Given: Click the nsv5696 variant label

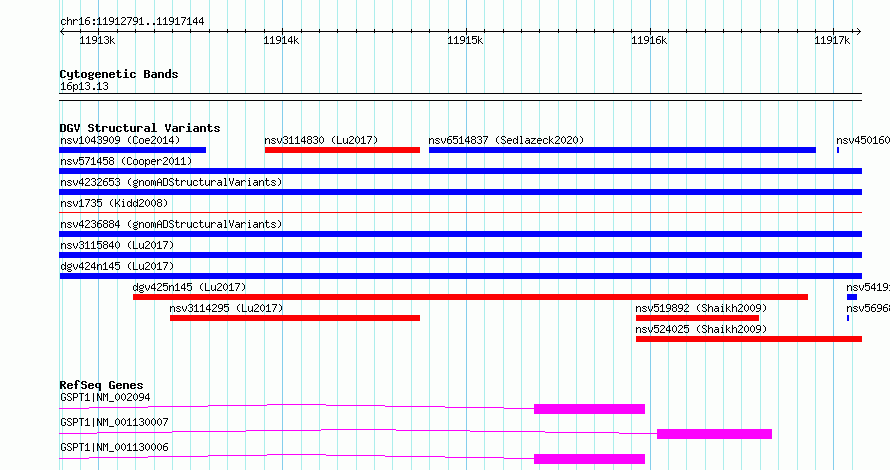Looking at the screenshot, I should (x=868, y=308).
